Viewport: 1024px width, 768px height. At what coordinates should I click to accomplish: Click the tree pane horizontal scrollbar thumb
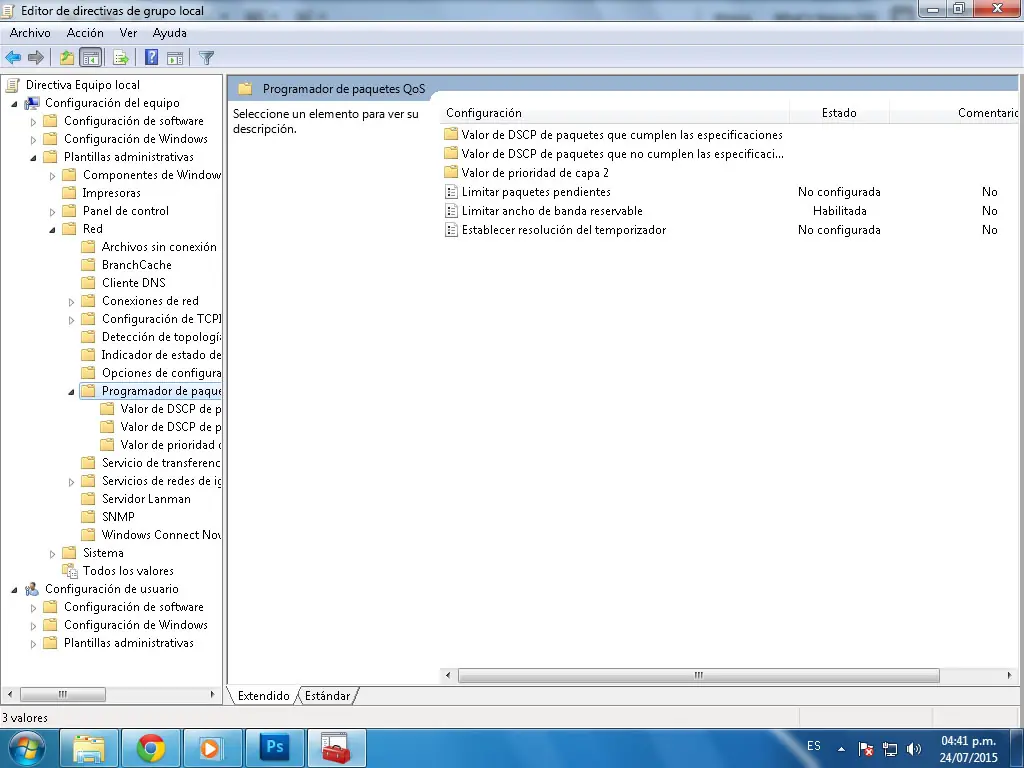[x=63, y=694]
